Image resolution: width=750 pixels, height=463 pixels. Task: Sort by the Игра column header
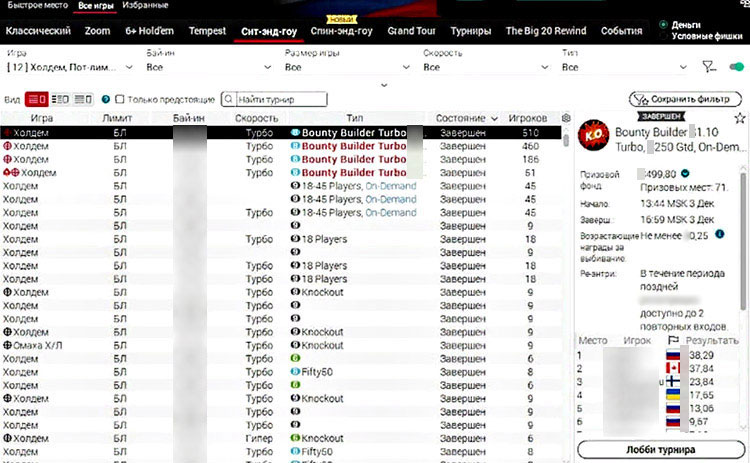click(x=42, y=118)
